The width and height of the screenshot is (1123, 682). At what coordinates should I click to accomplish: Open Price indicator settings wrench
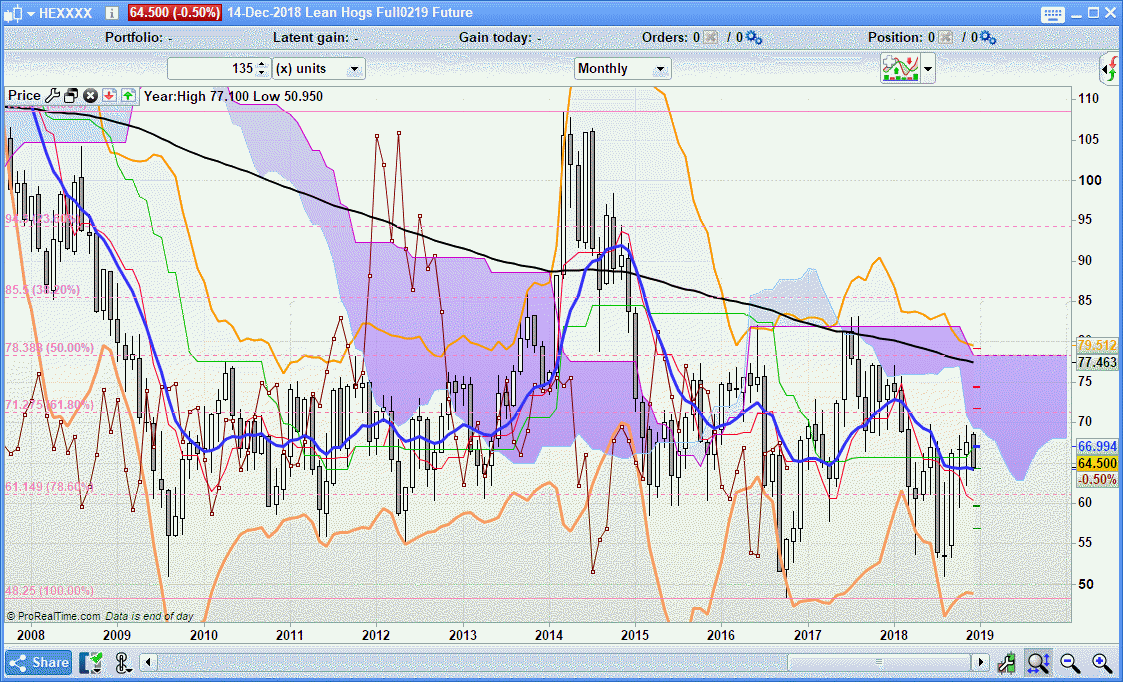click(52, 96)
